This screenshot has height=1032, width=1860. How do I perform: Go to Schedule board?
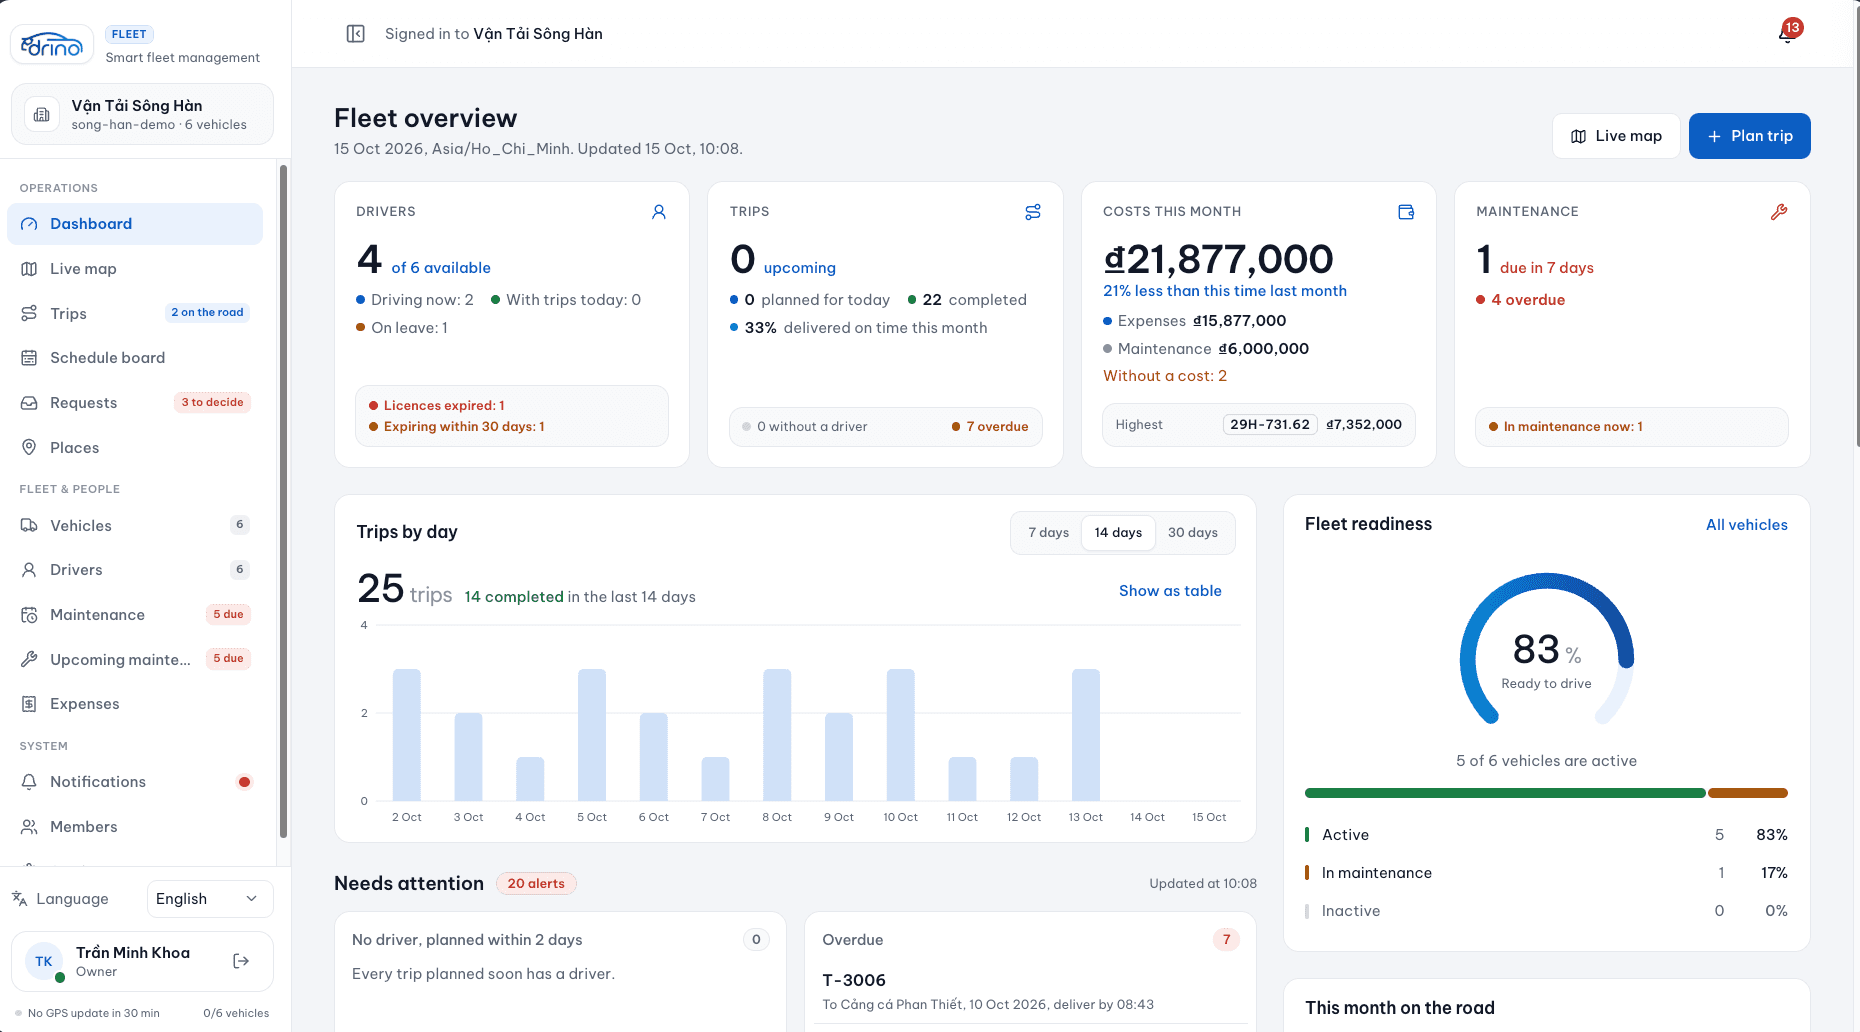pyautogui.click(x=135, y=358)
